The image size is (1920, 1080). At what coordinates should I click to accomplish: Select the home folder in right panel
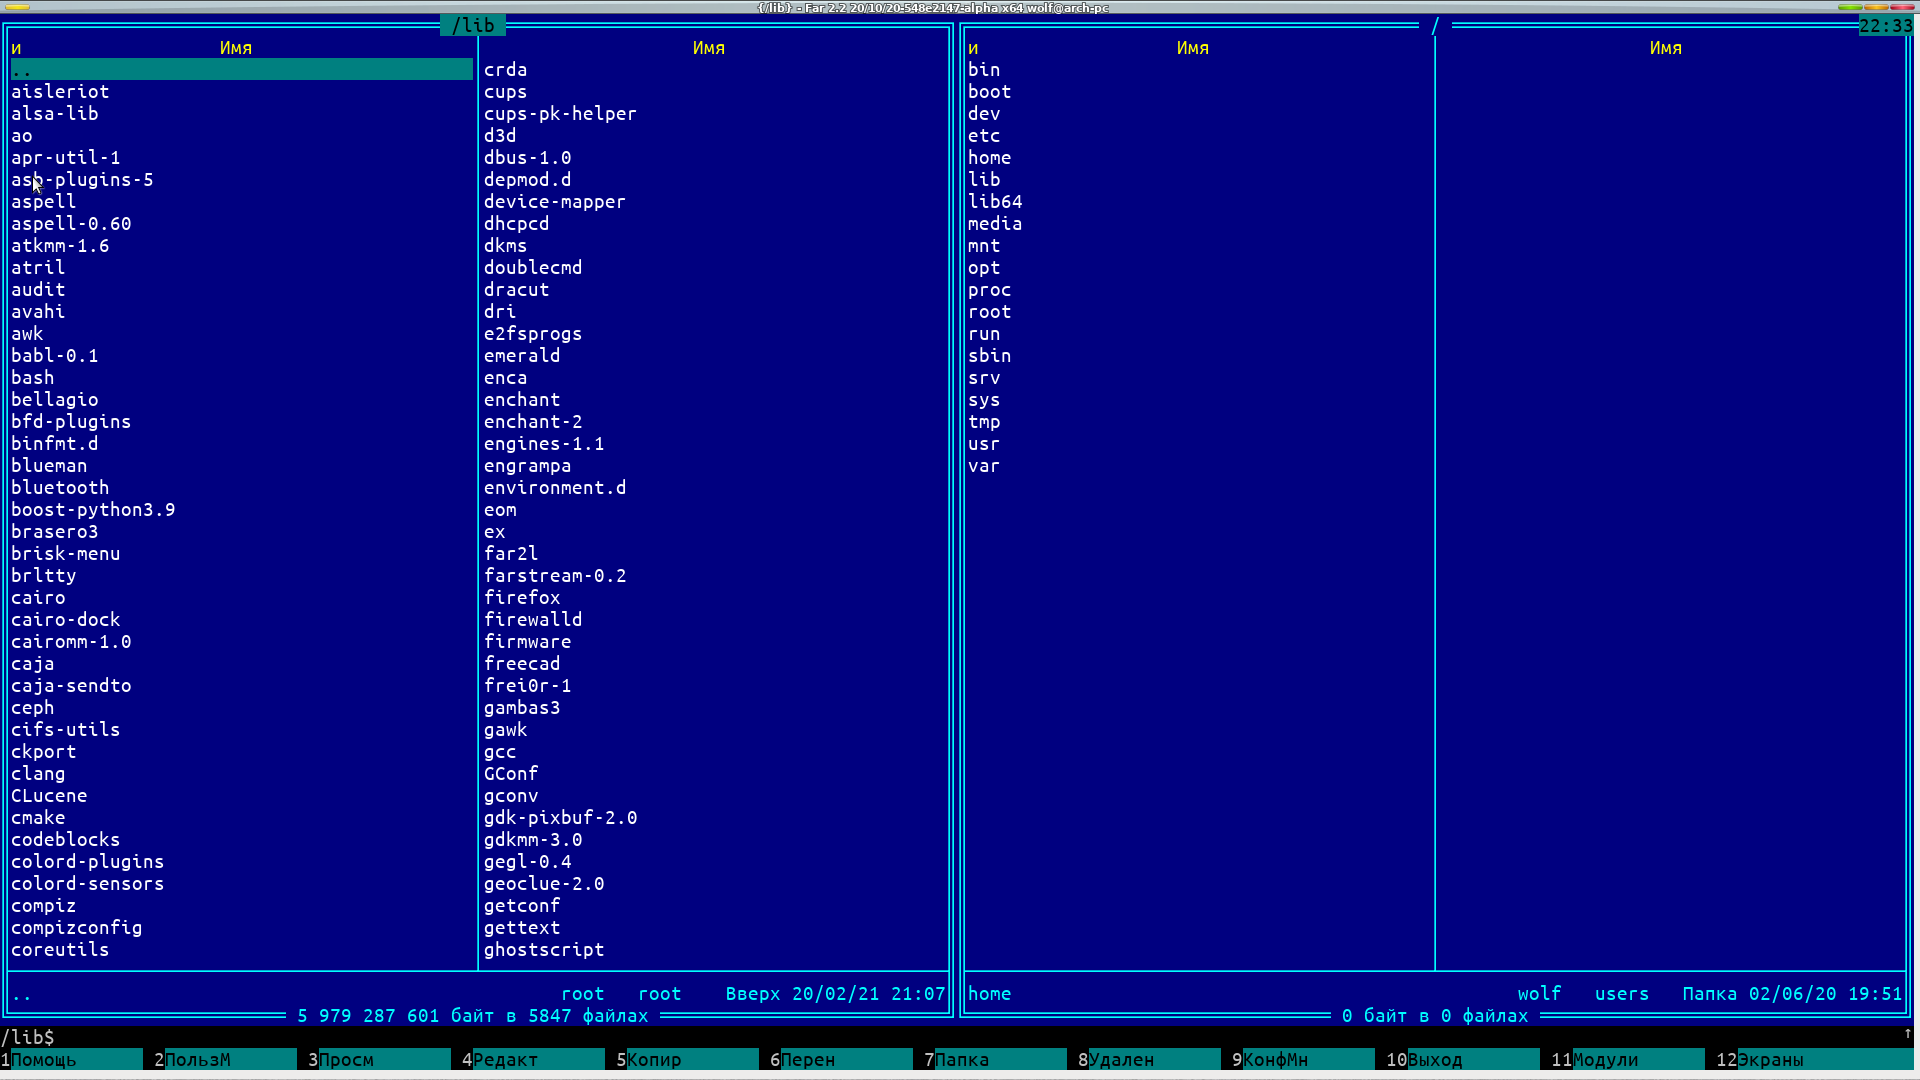989,158
